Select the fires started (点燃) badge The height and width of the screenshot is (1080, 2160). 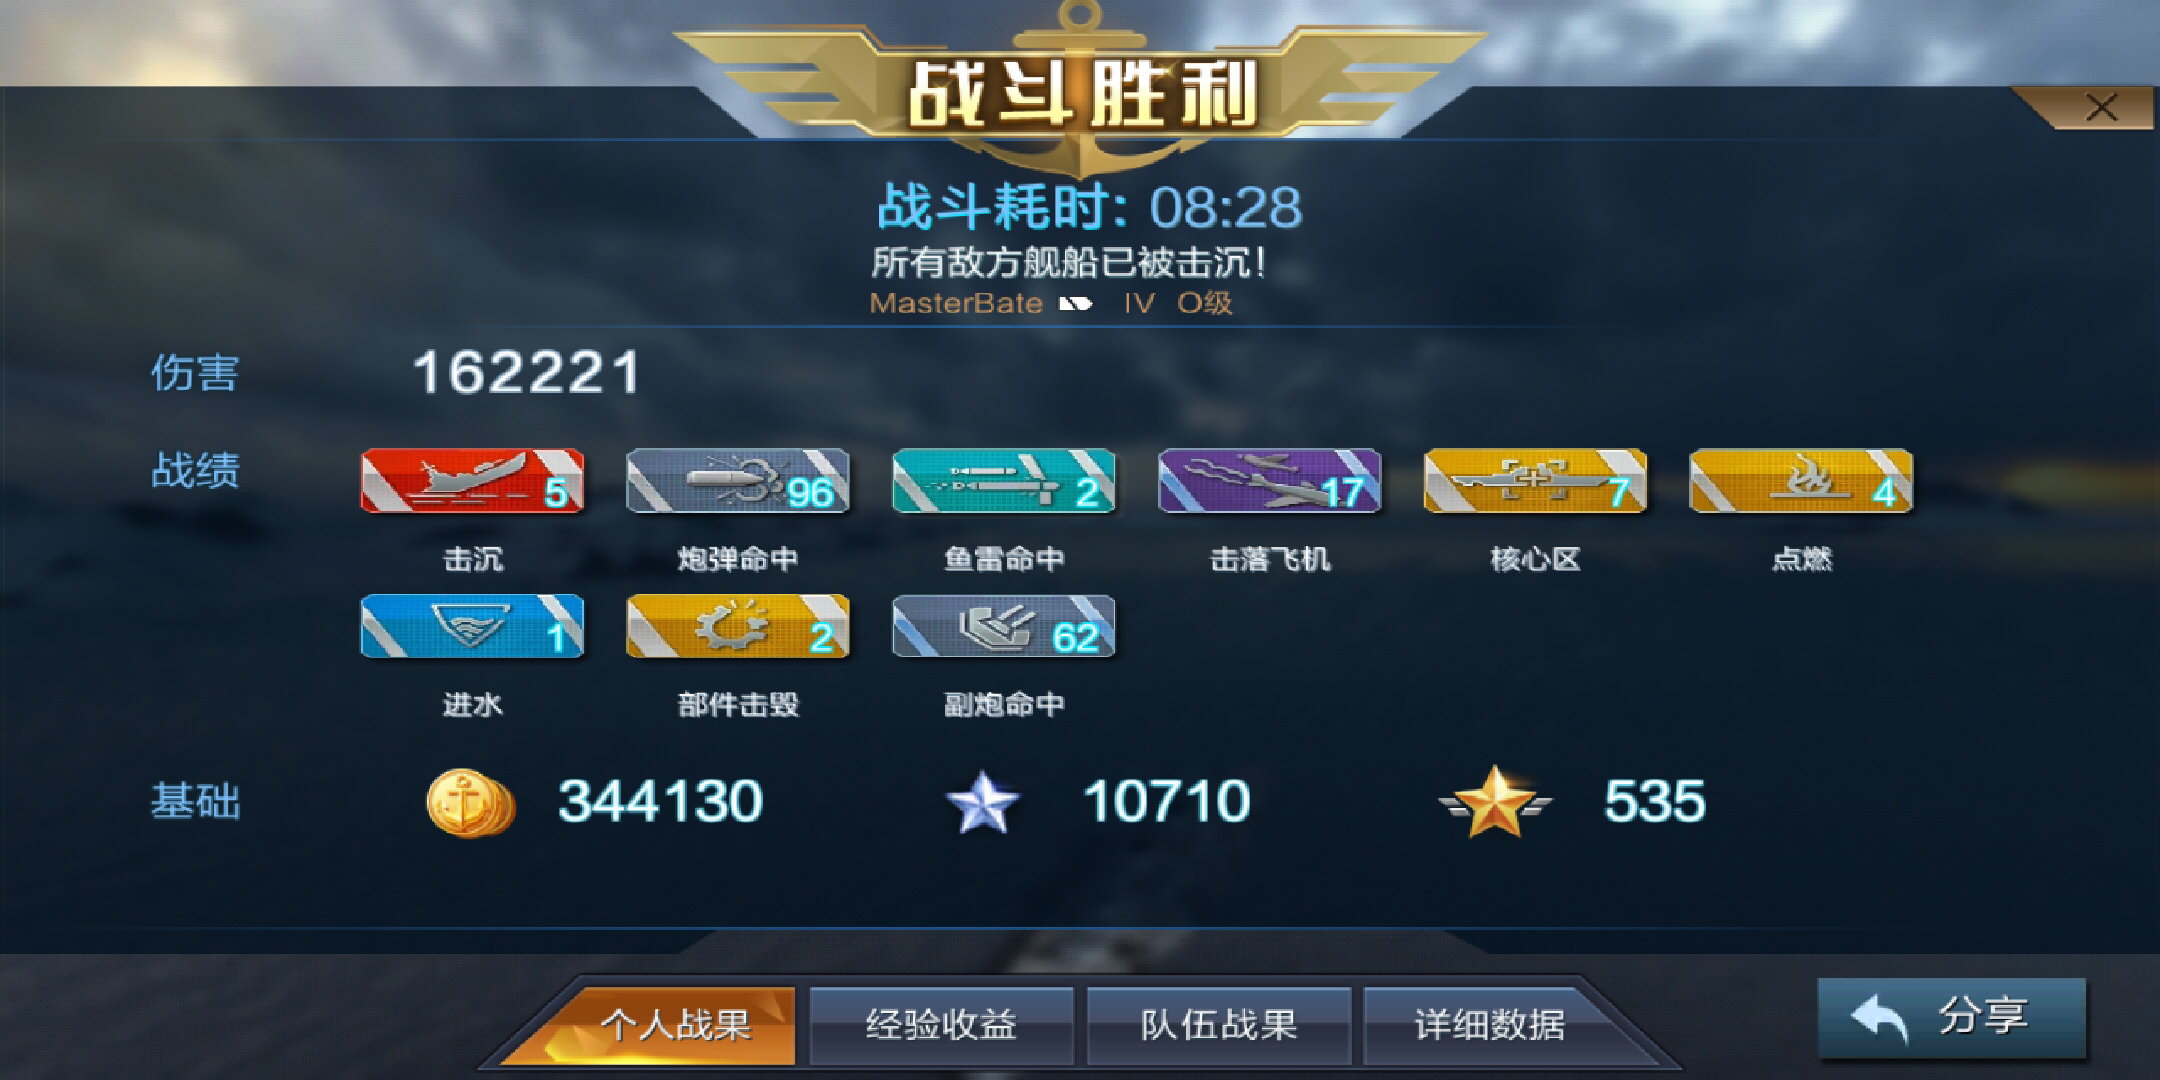1802,481
